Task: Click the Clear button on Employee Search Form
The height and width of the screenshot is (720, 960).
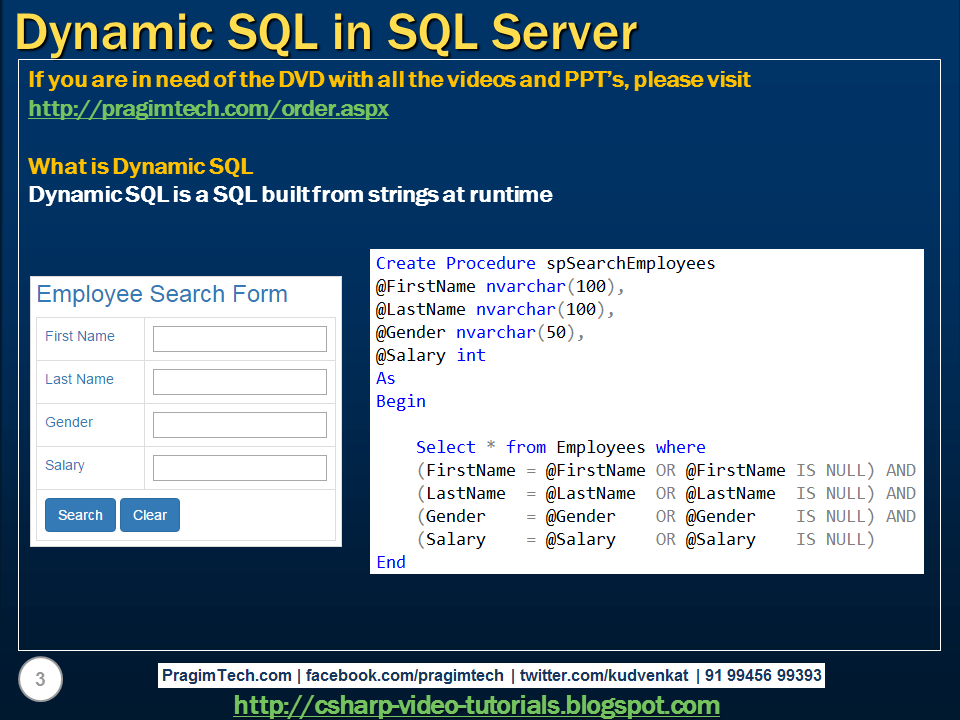Action: pos(149,514)
